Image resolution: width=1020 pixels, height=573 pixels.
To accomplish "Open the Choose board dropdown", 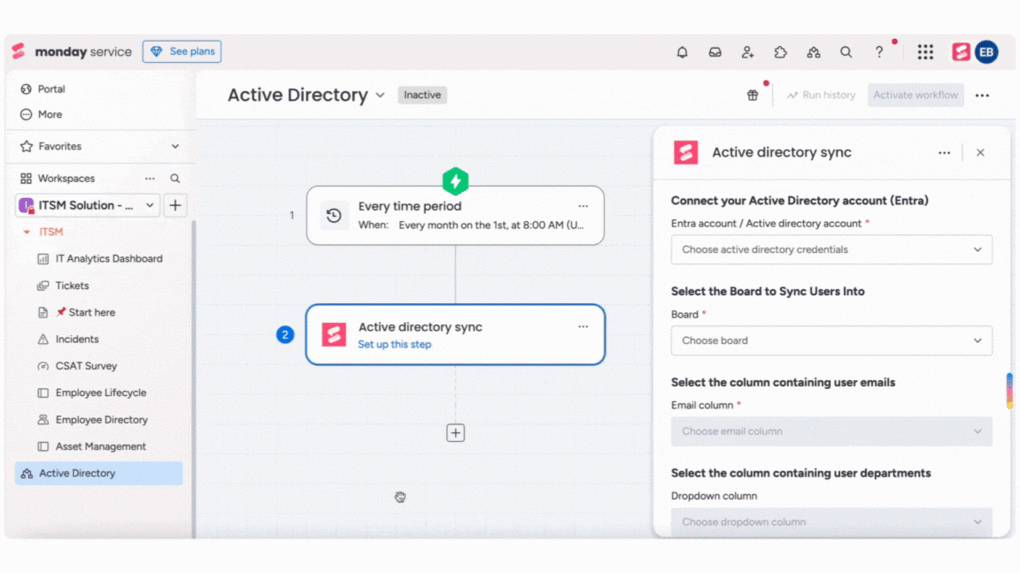I will (831, 341).
